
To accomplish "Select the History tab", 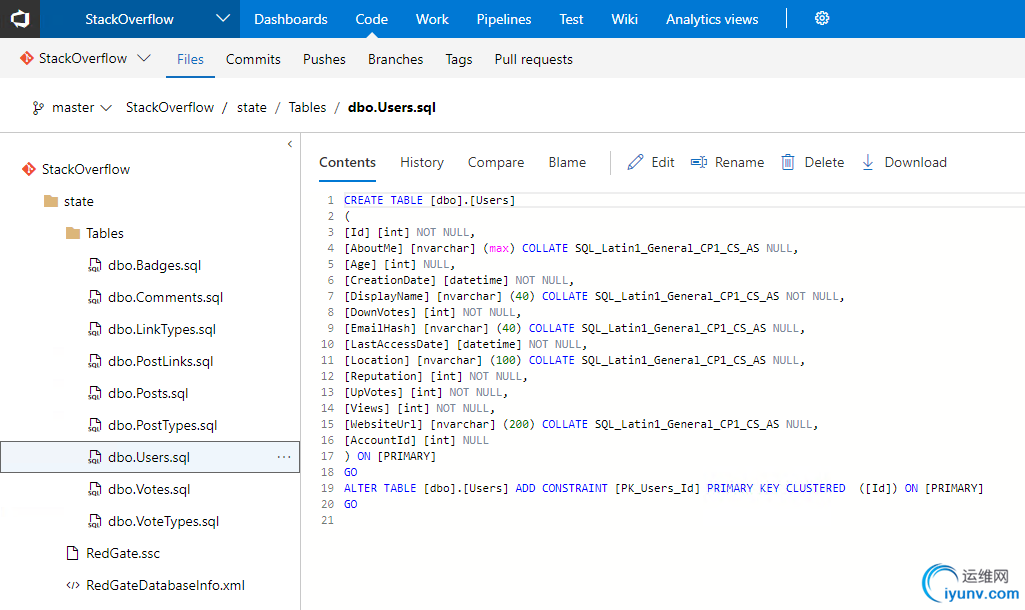I will click(x=422, y=162).
